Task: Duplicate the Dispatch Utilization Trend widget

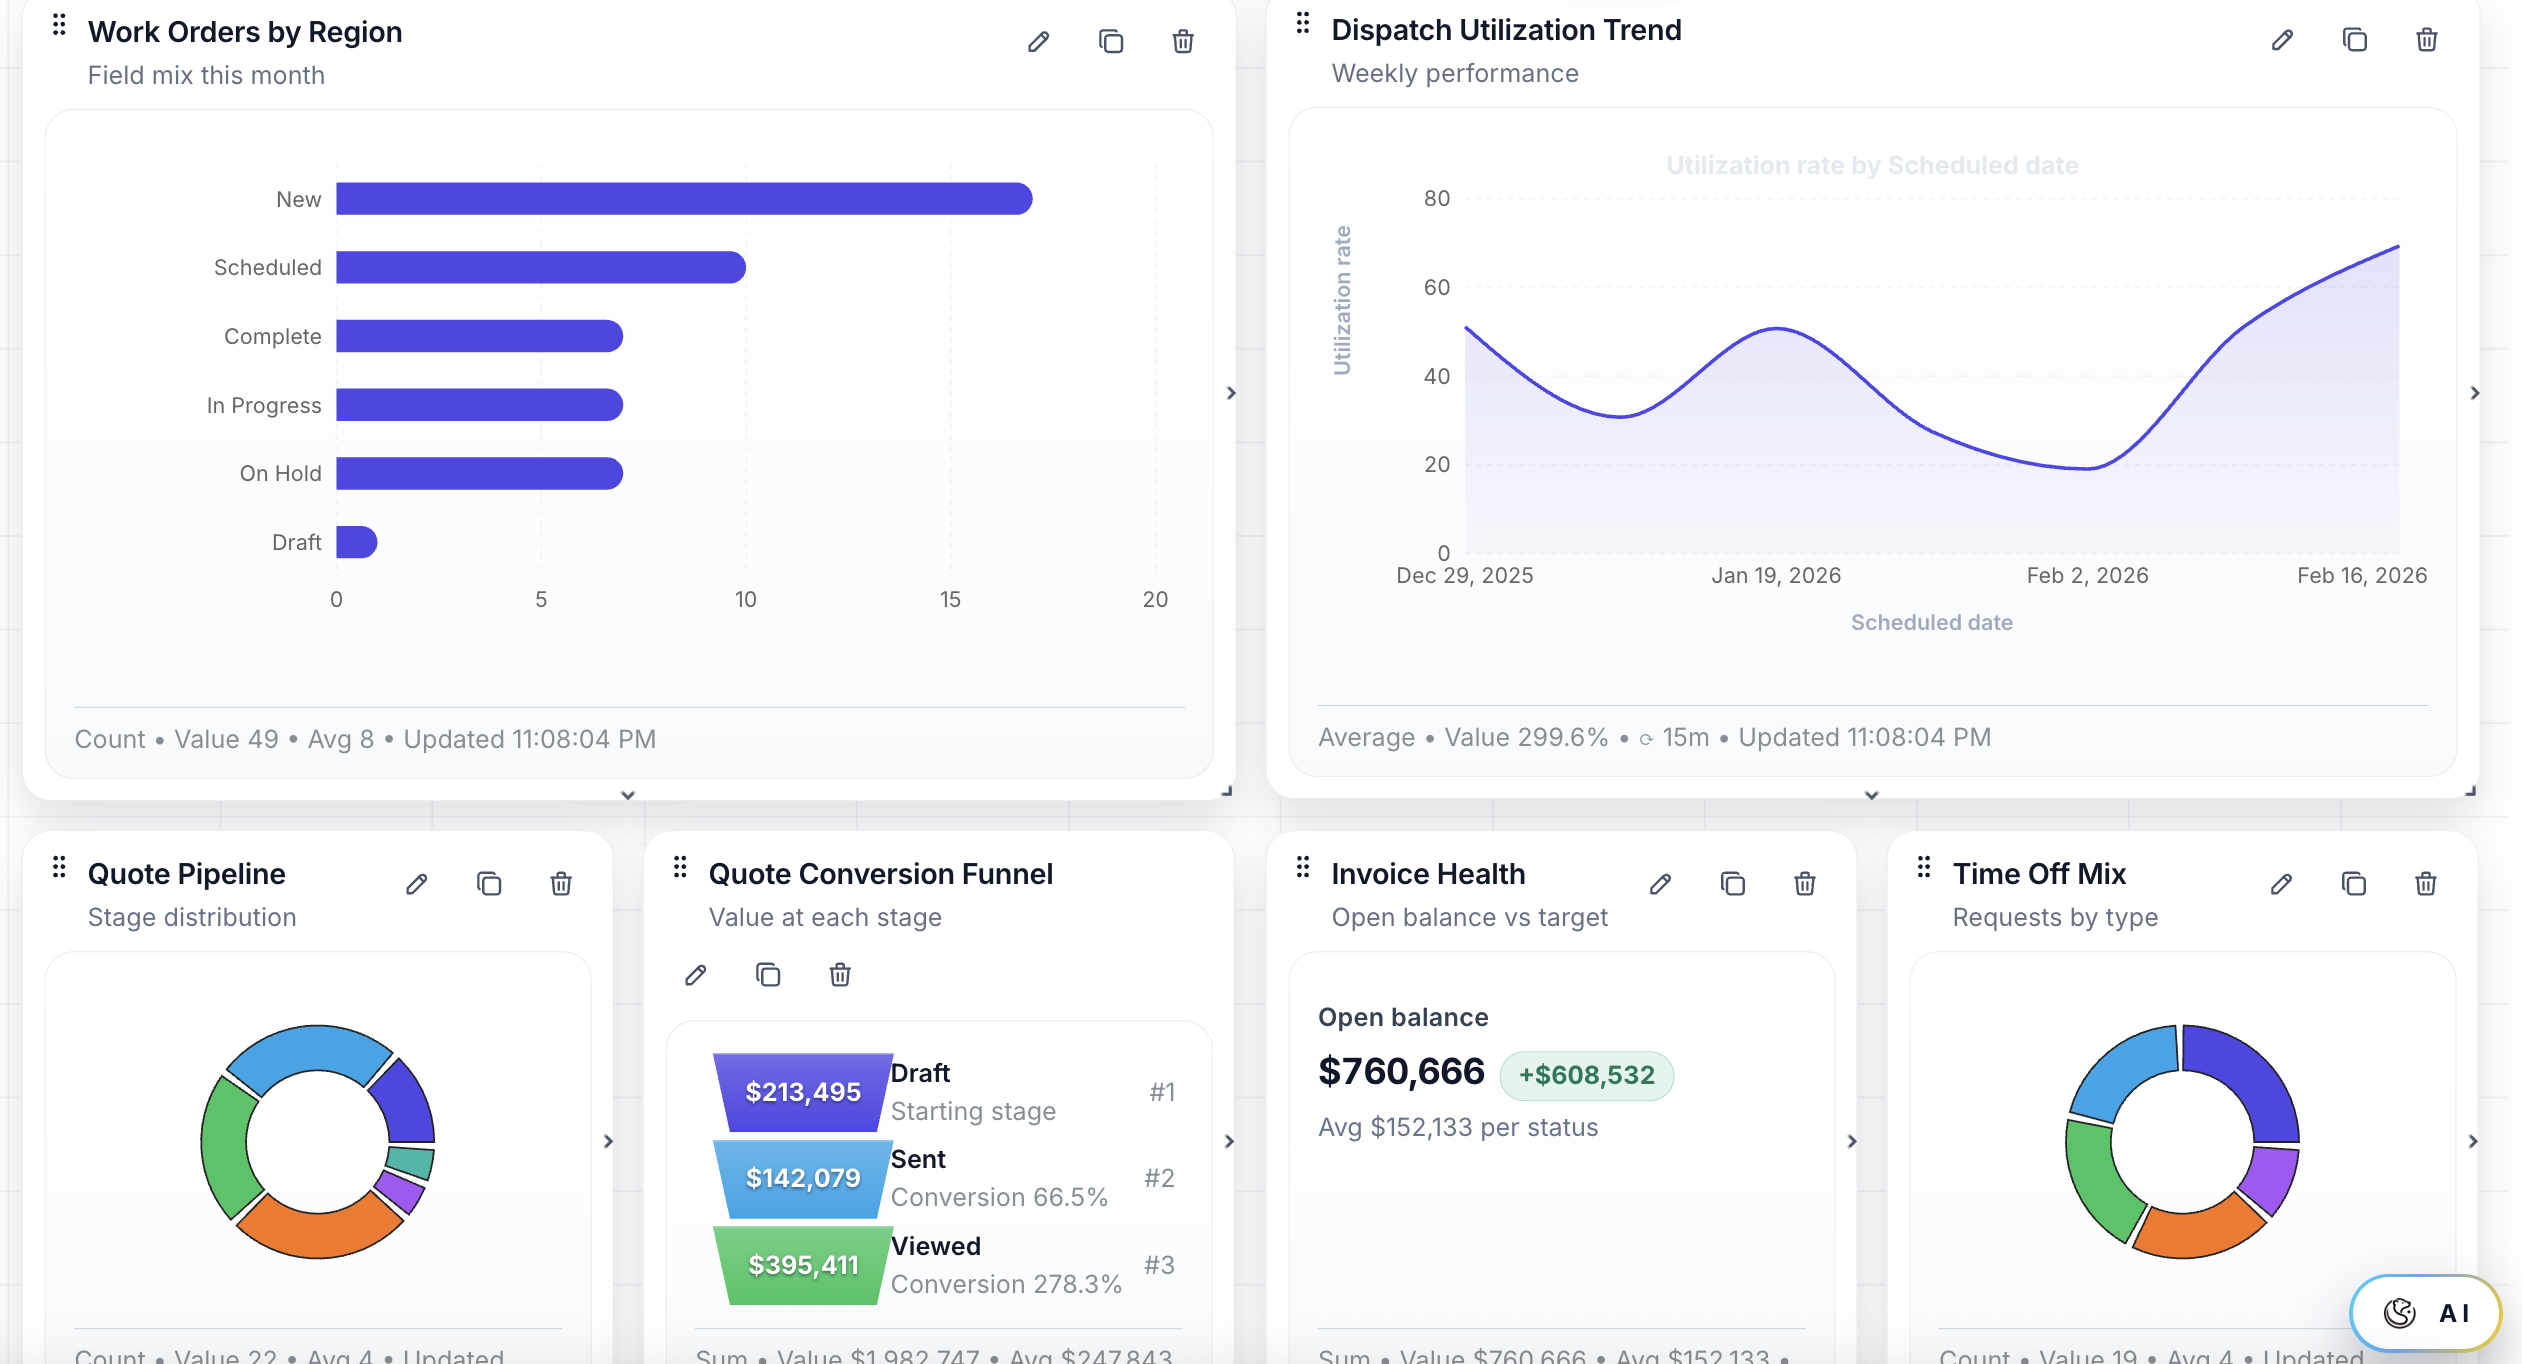Action: [2353, 40]
